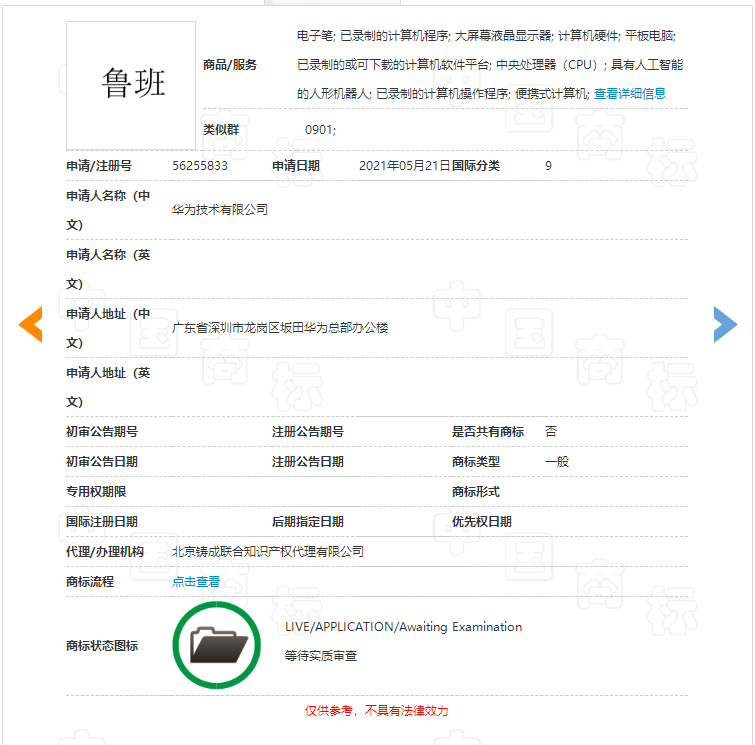Viewport: 755px width, 745px height.
Task: Click the 初审公告期号 label
Action: click(102, 431)
